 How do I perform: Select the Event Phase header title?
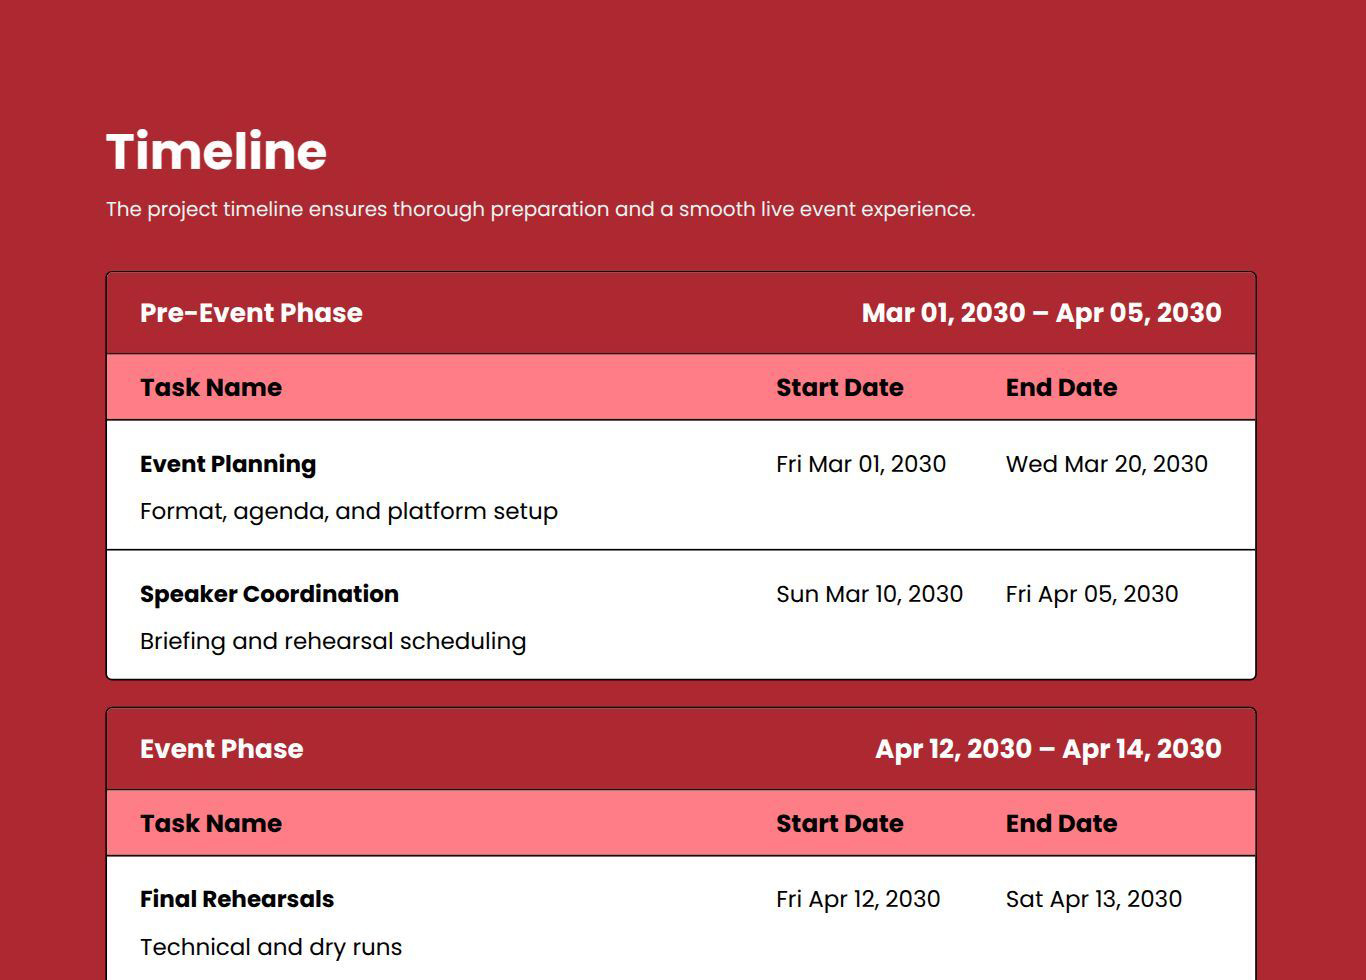[x=221, y=749]
